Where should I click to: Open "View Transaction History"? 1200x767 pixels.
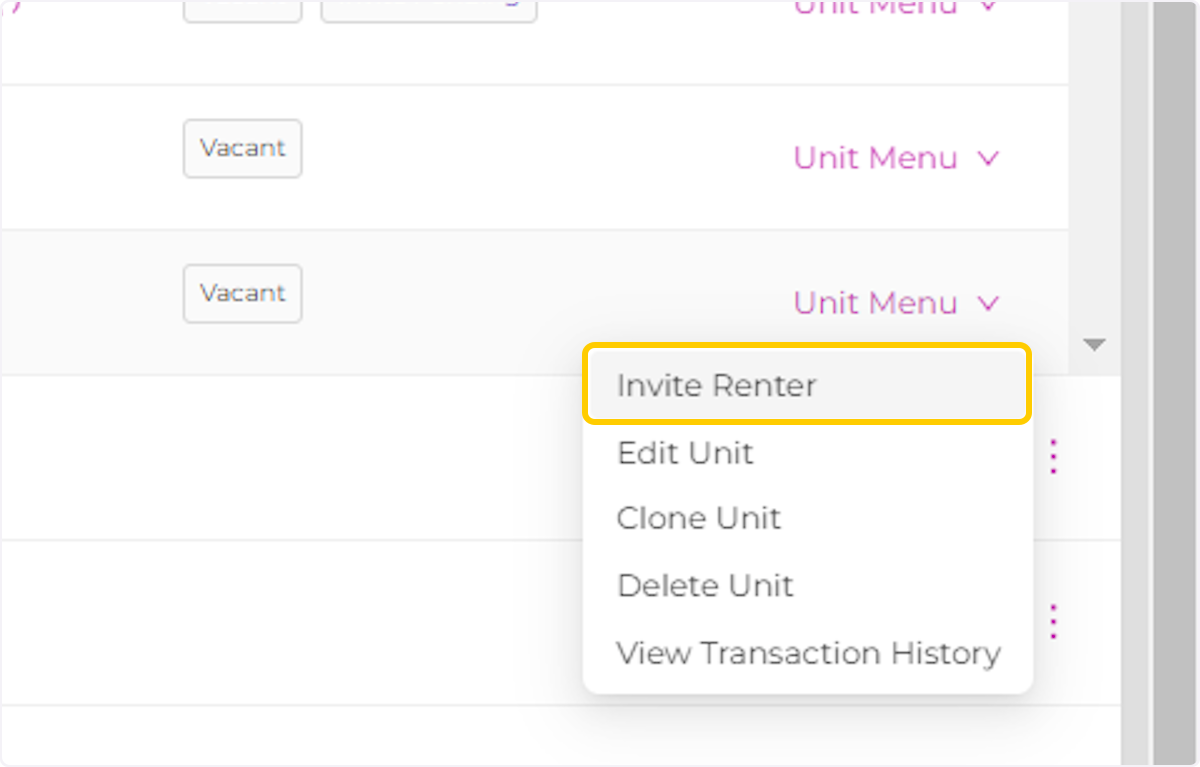(x=808, y=653)
